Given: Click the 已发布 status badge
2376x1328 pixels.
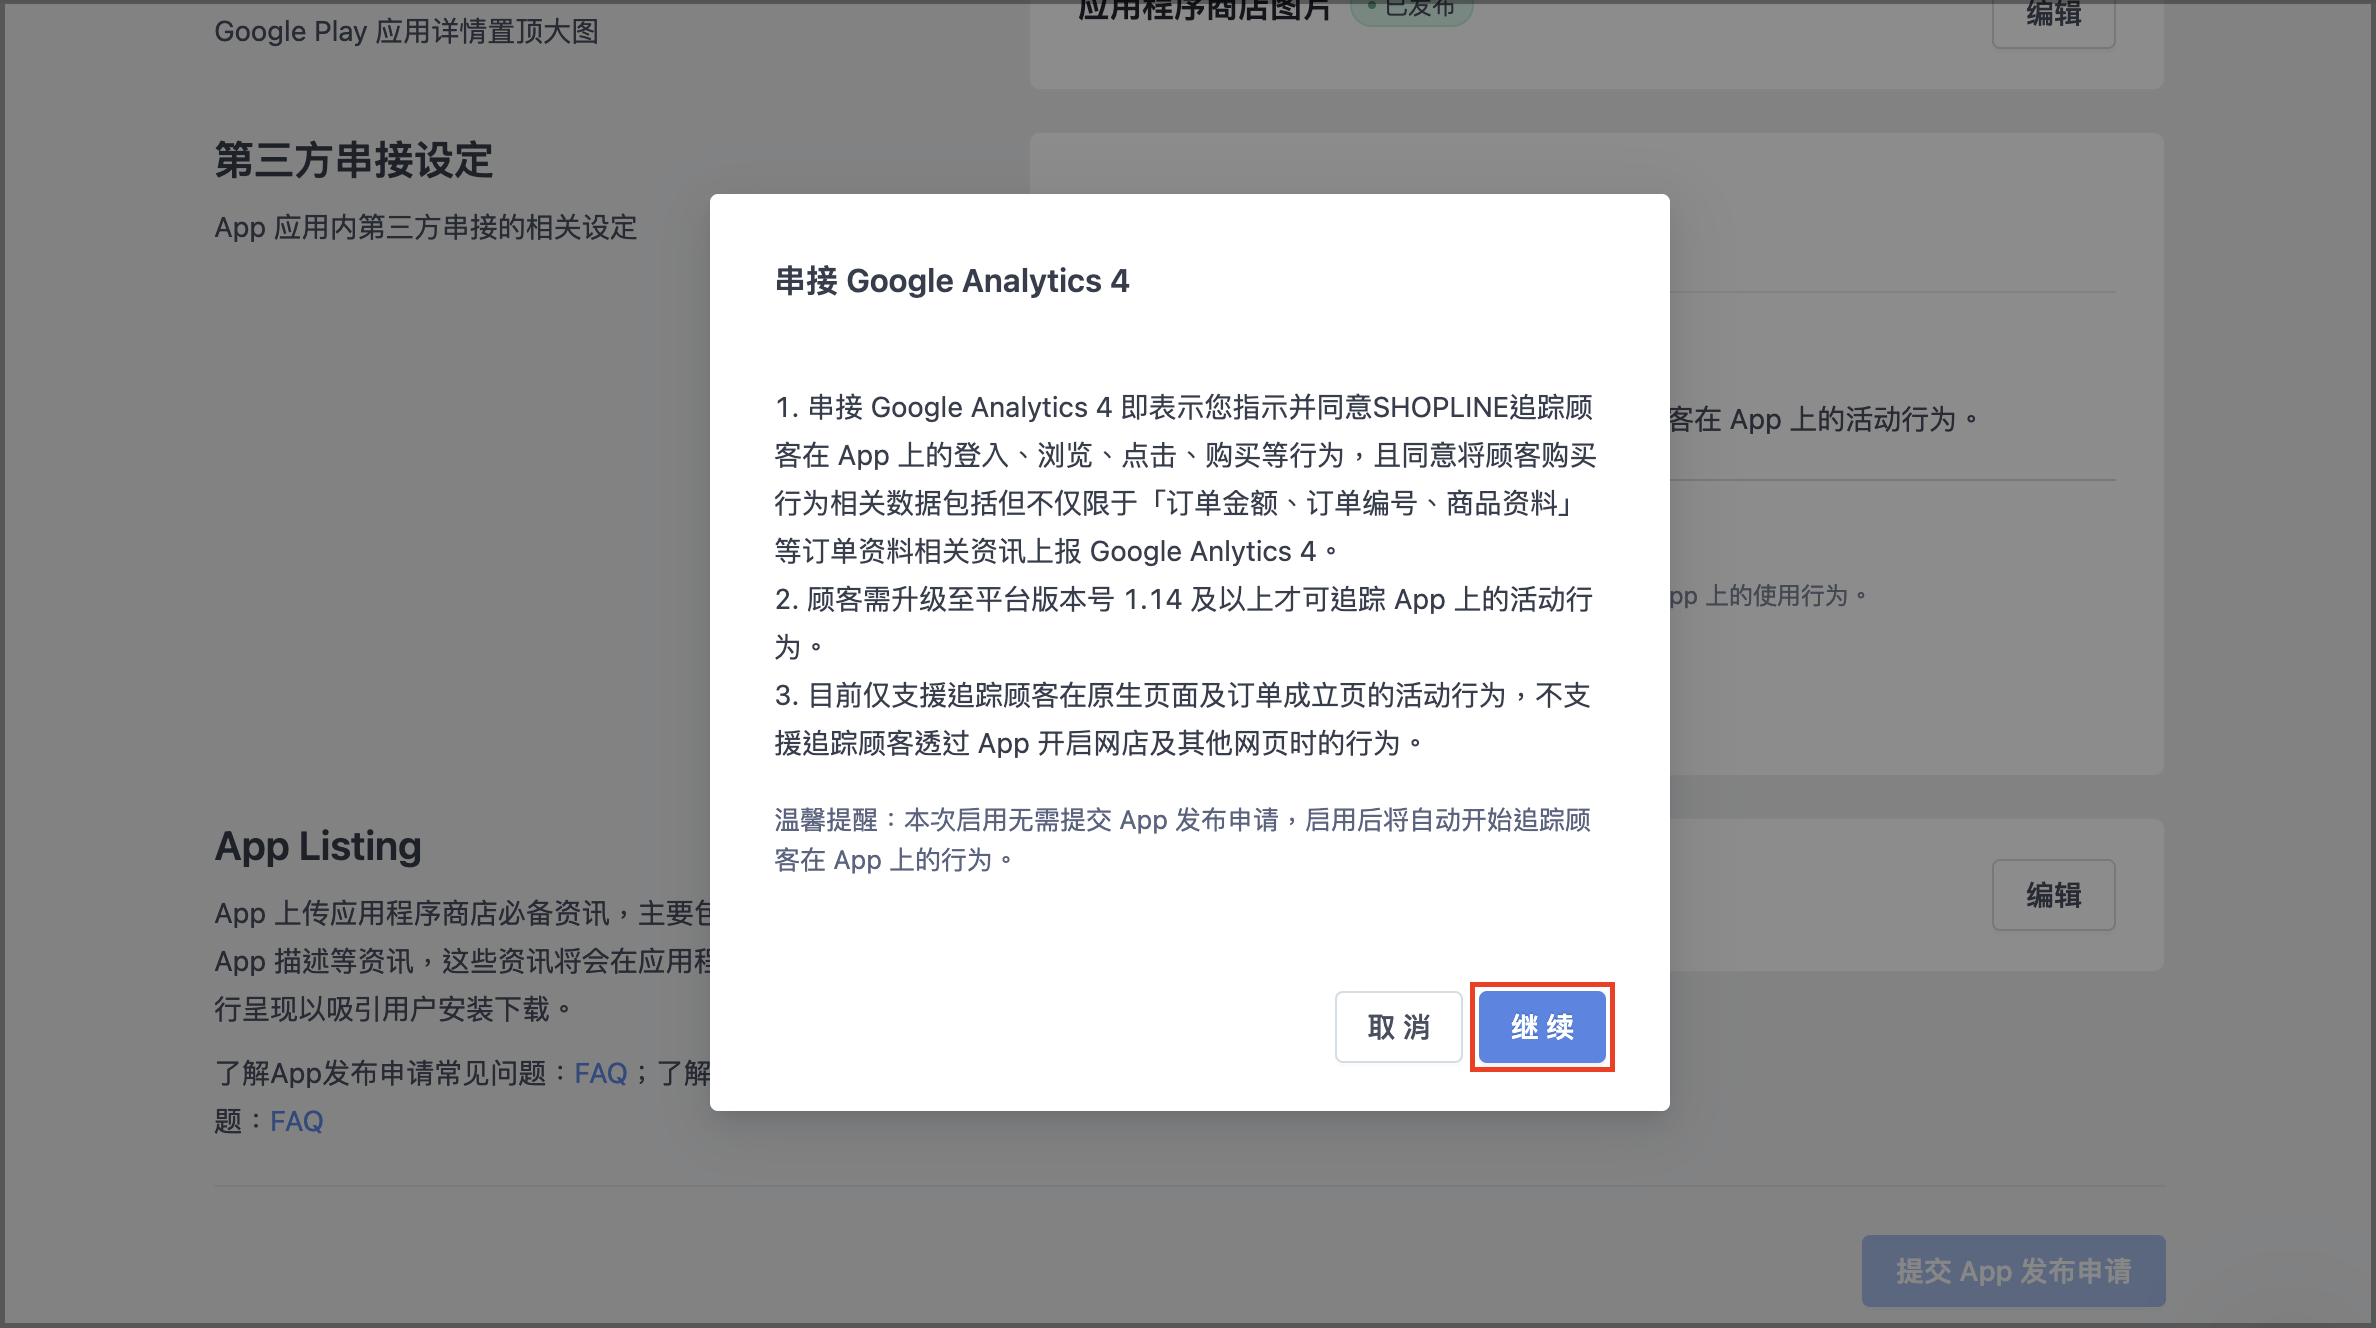Looking at the screenshot, I should [x=1411, y=10].
